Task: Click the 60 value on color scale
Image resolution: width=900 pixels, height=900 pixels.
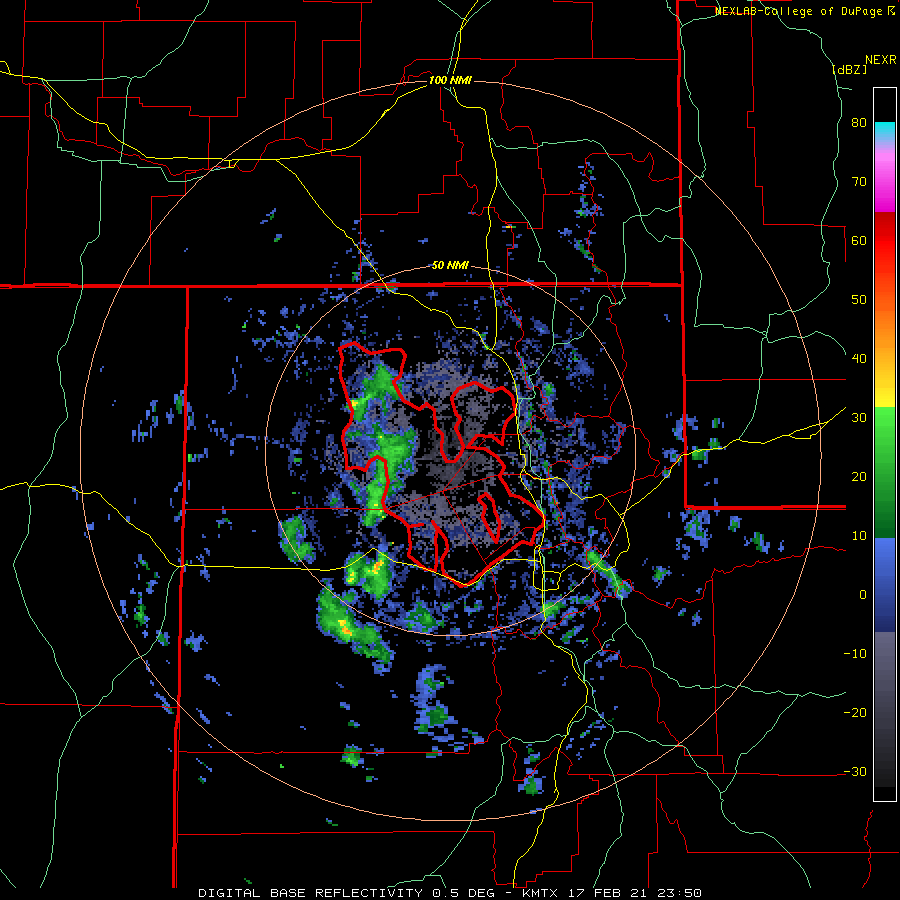Action: pyautogui.click(x=859, y=241)
